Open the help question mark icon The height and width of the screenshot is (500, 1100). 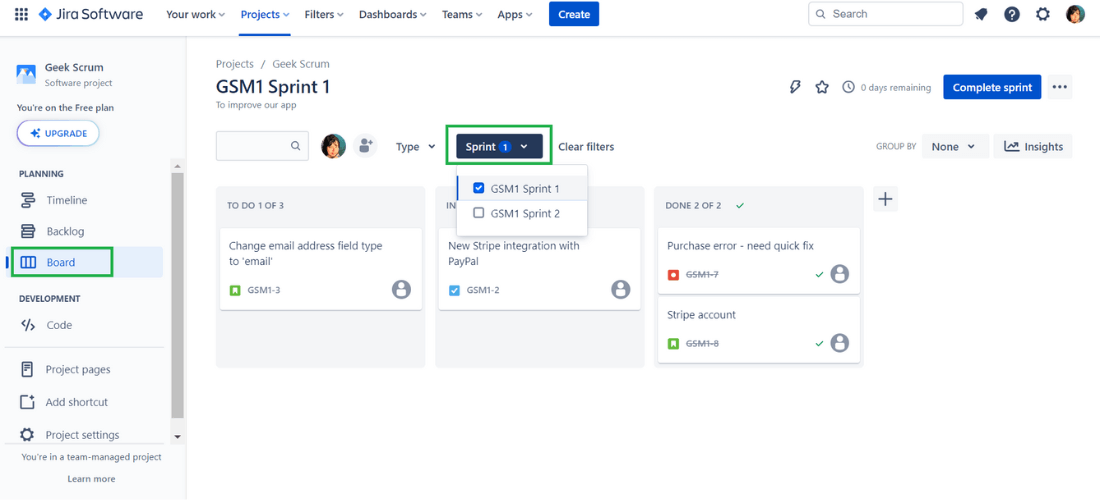click(1012, 14)
